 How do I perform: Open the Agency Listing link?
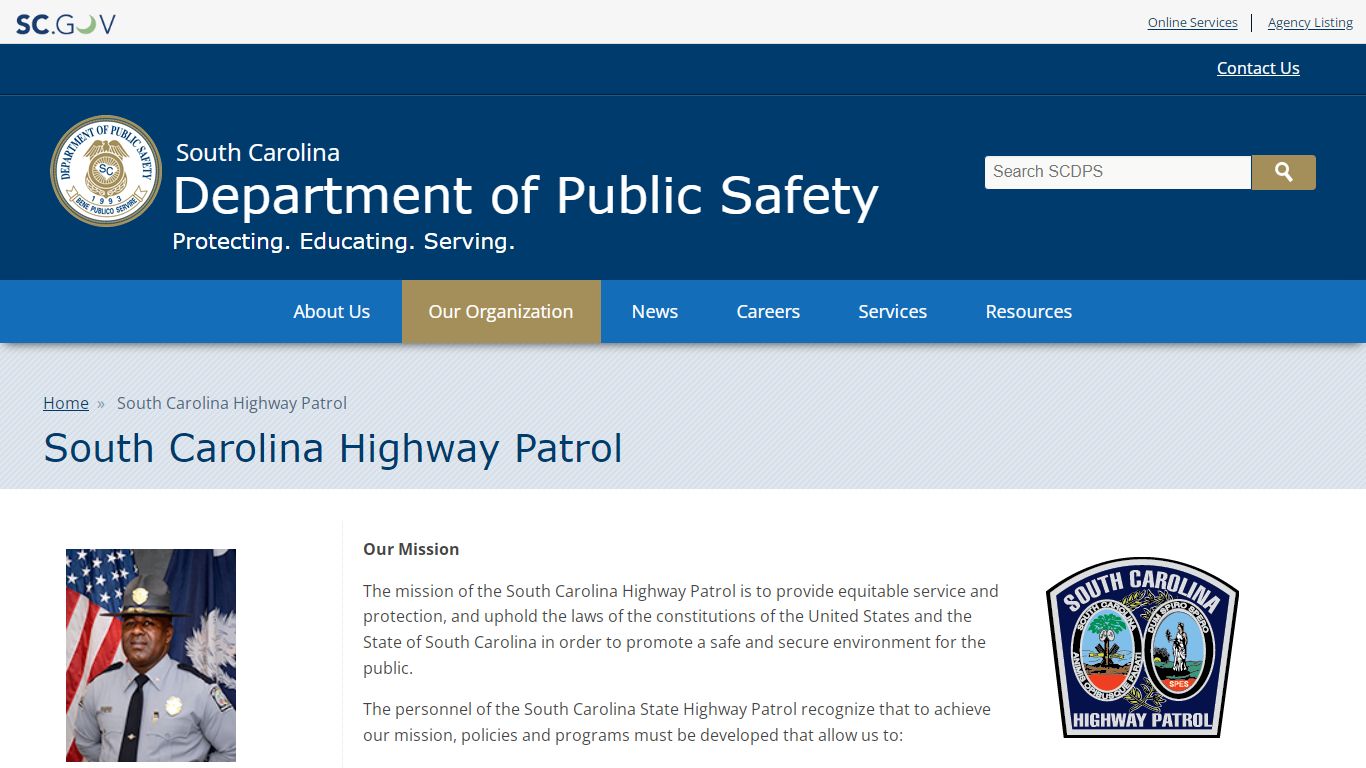pyautogui.click(x=1310, y=23)
